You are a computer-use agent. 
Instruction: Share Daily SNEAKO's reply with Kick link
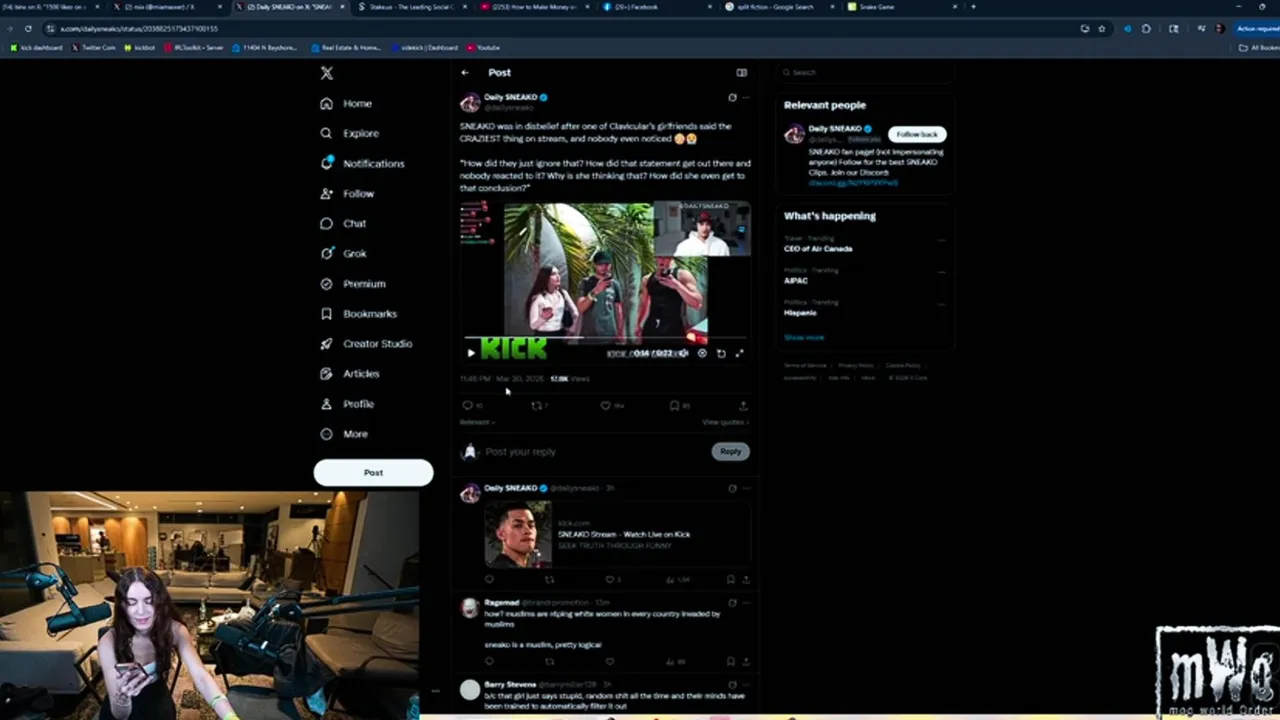746,579
